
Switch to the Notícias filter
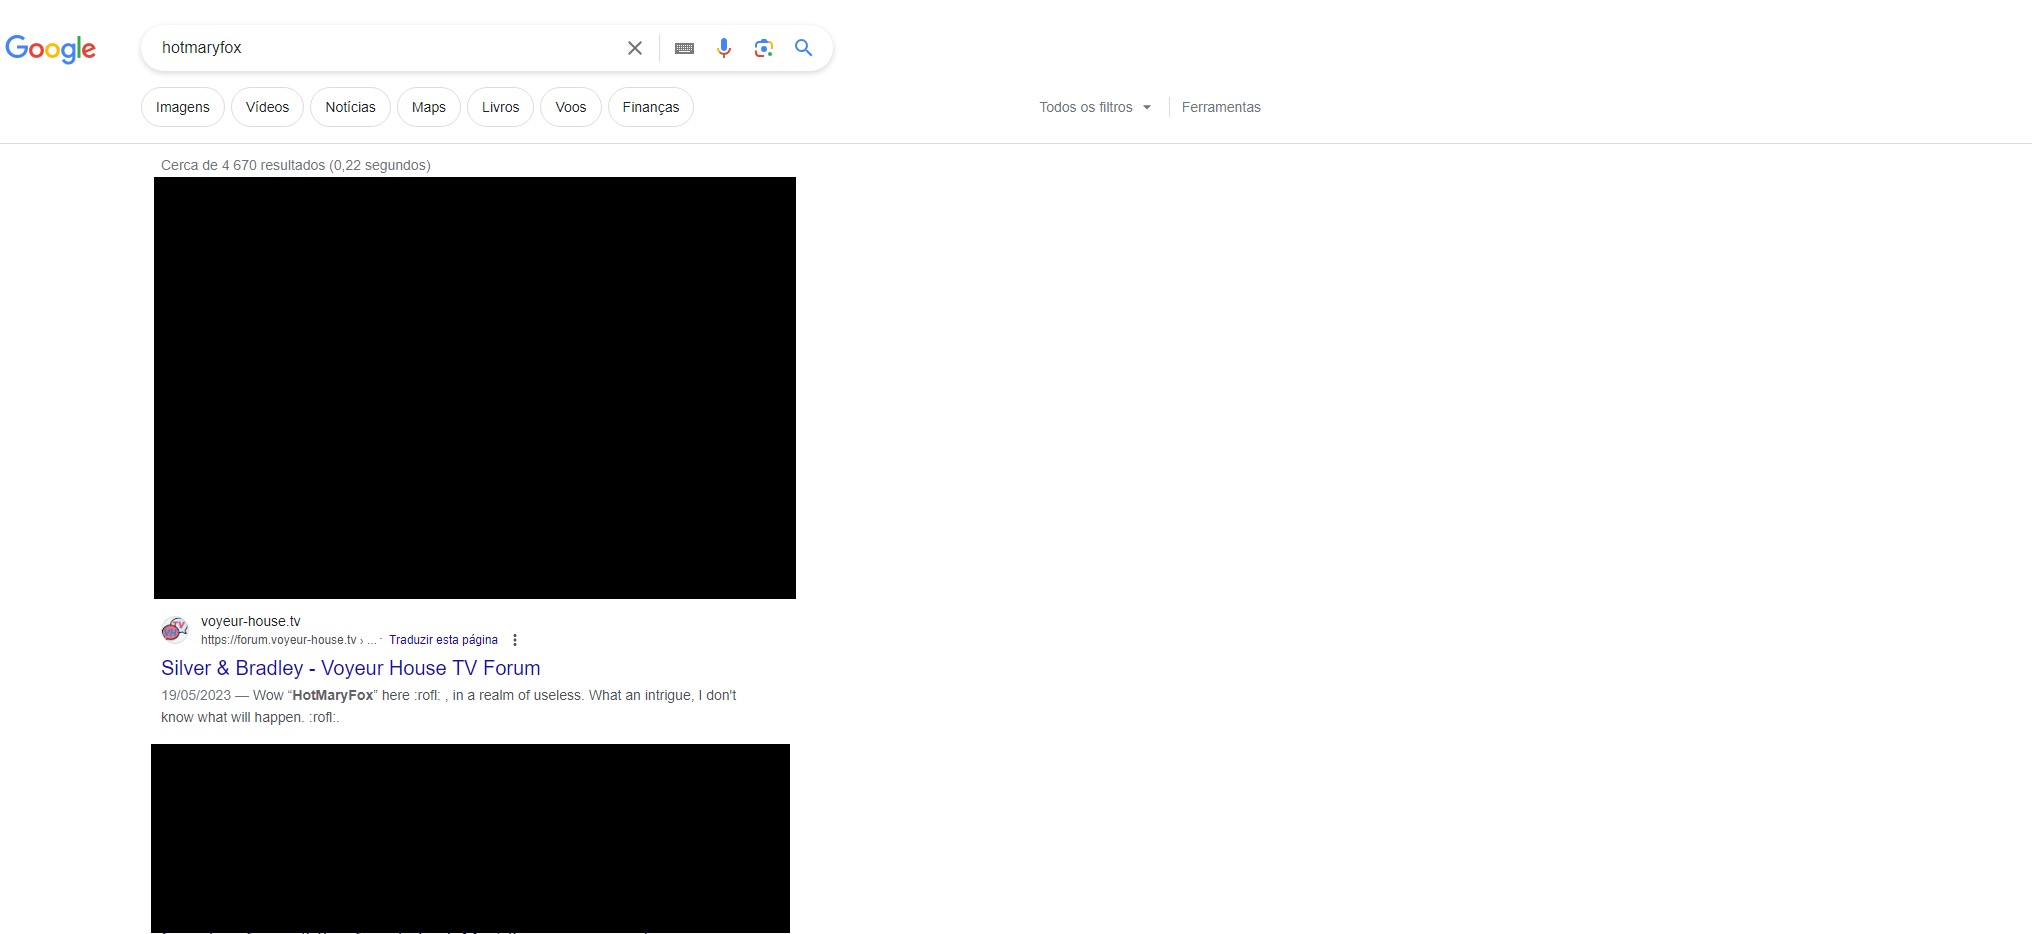pos(350,107)
